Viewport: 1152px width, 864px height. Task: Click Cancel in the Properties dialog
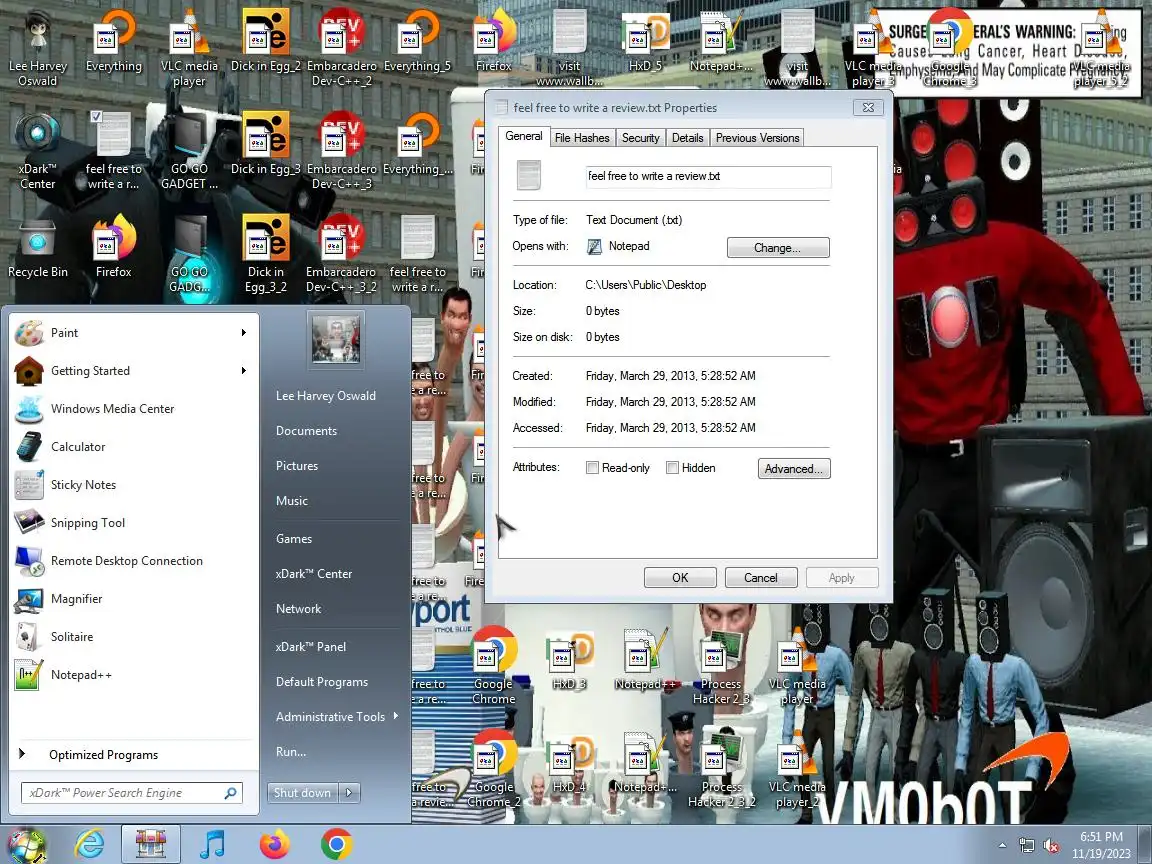point(761,577)
